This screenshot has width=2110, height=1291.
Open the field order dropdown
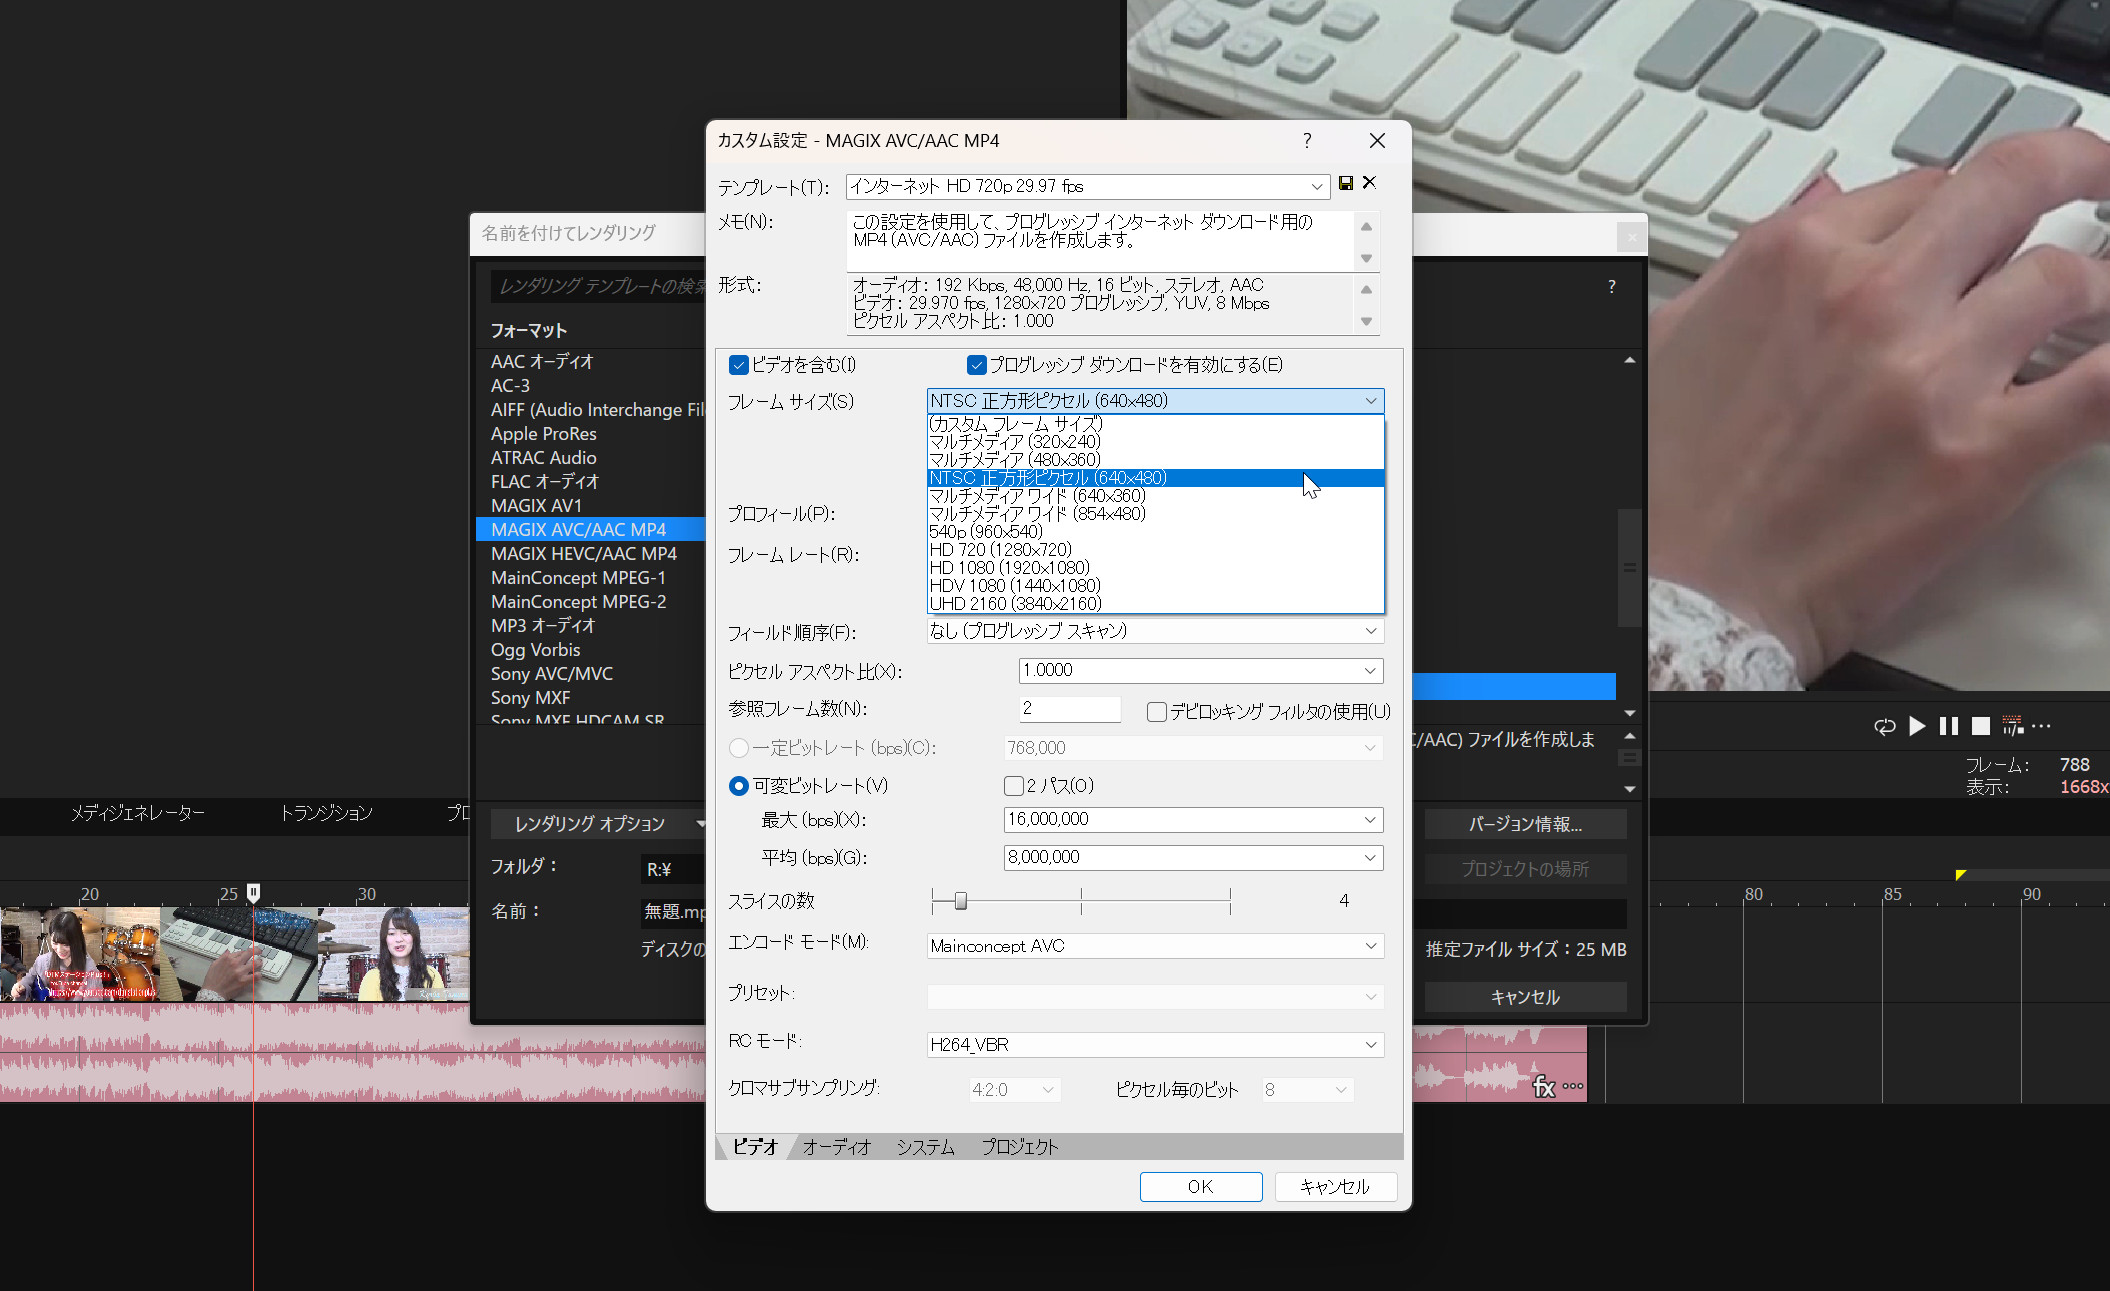pyautogui.click(x=1156, y=631)
